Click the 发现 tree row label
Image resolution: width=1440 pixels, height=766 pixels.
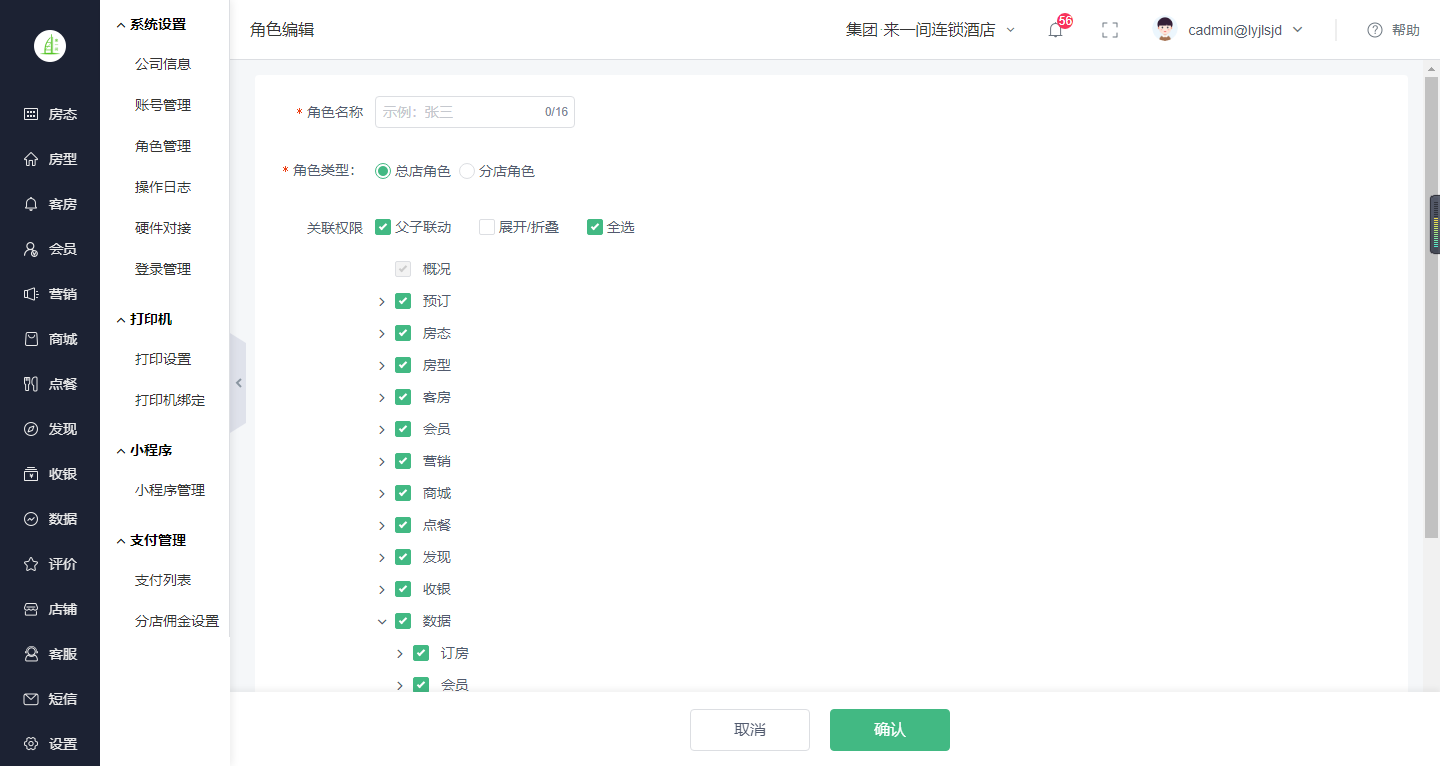pos(437,557)
